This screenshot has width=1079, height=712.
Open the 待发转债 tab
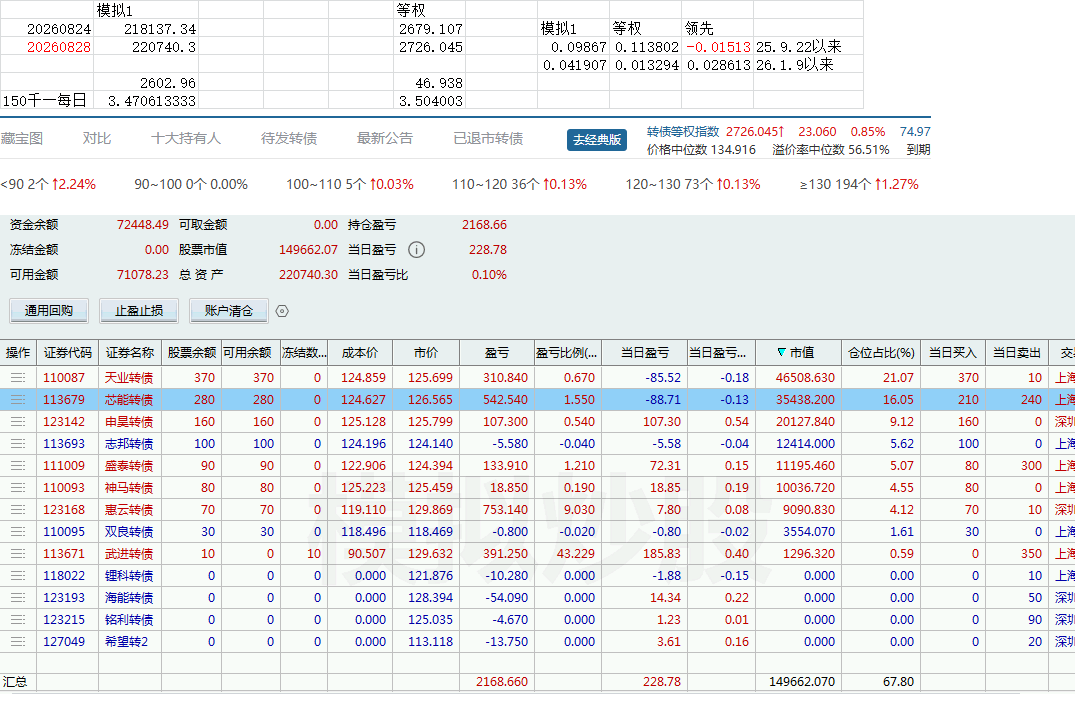tap(289, 138)
